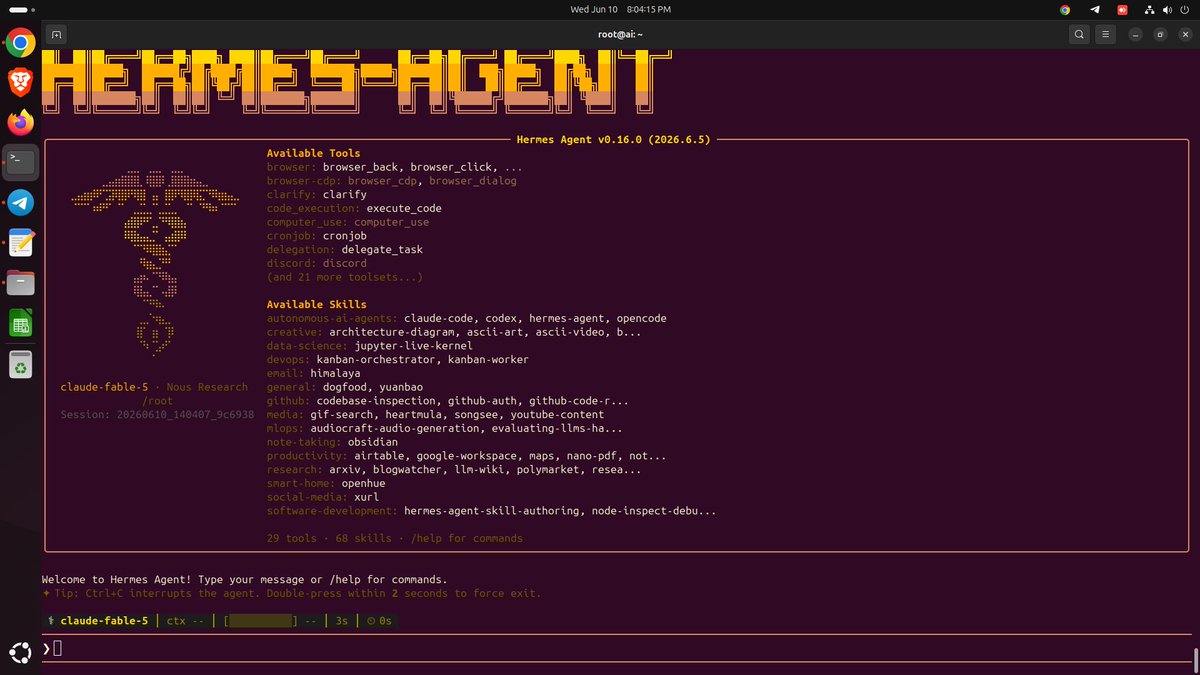Click the 'hermes-agent-skill-authoring' skill name
Image resolution: width=1200 pixels, height=675 pixels.
[491, 510]
